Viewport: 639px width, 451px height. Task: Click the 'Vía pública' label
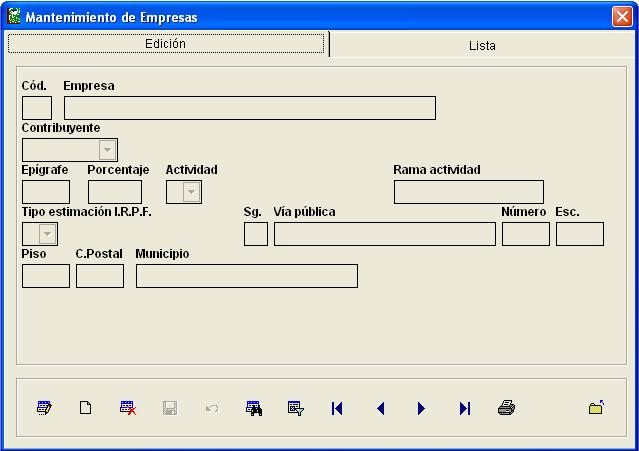304,211
